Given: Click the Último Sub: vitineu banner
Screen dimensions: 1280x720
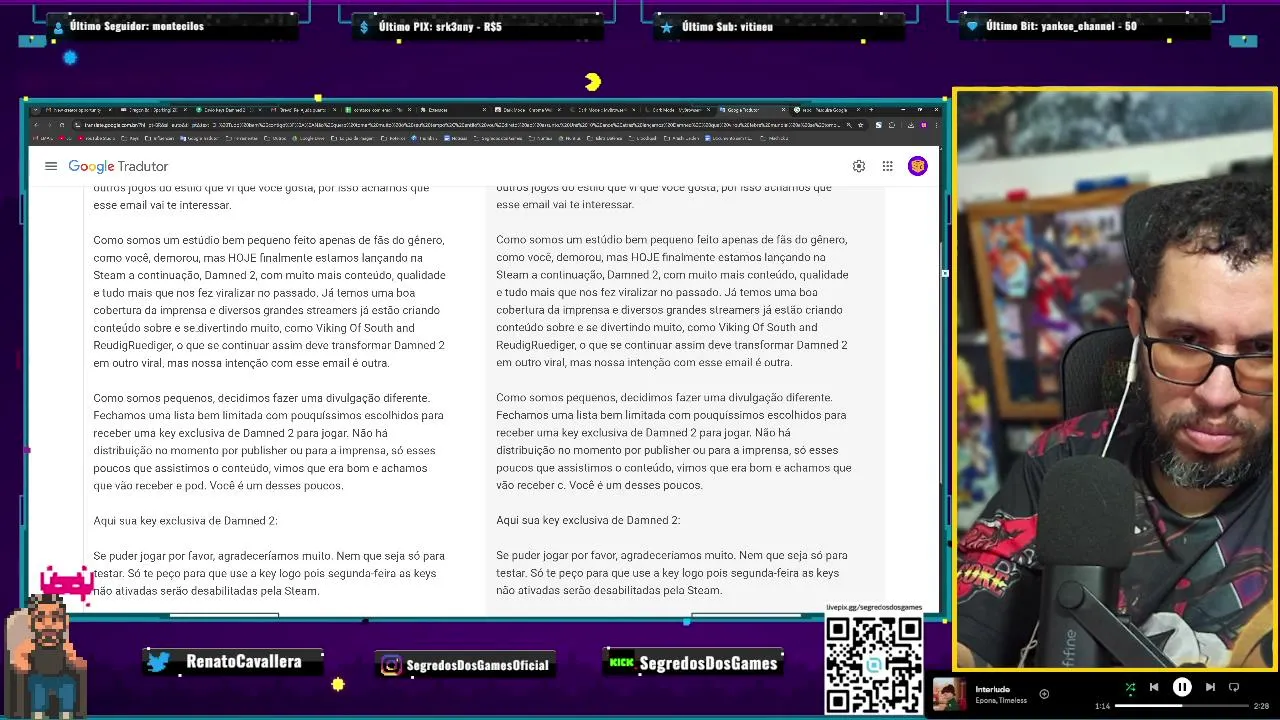Looking at the screenshot, I should pyautogui.click(x=778, y=26).
